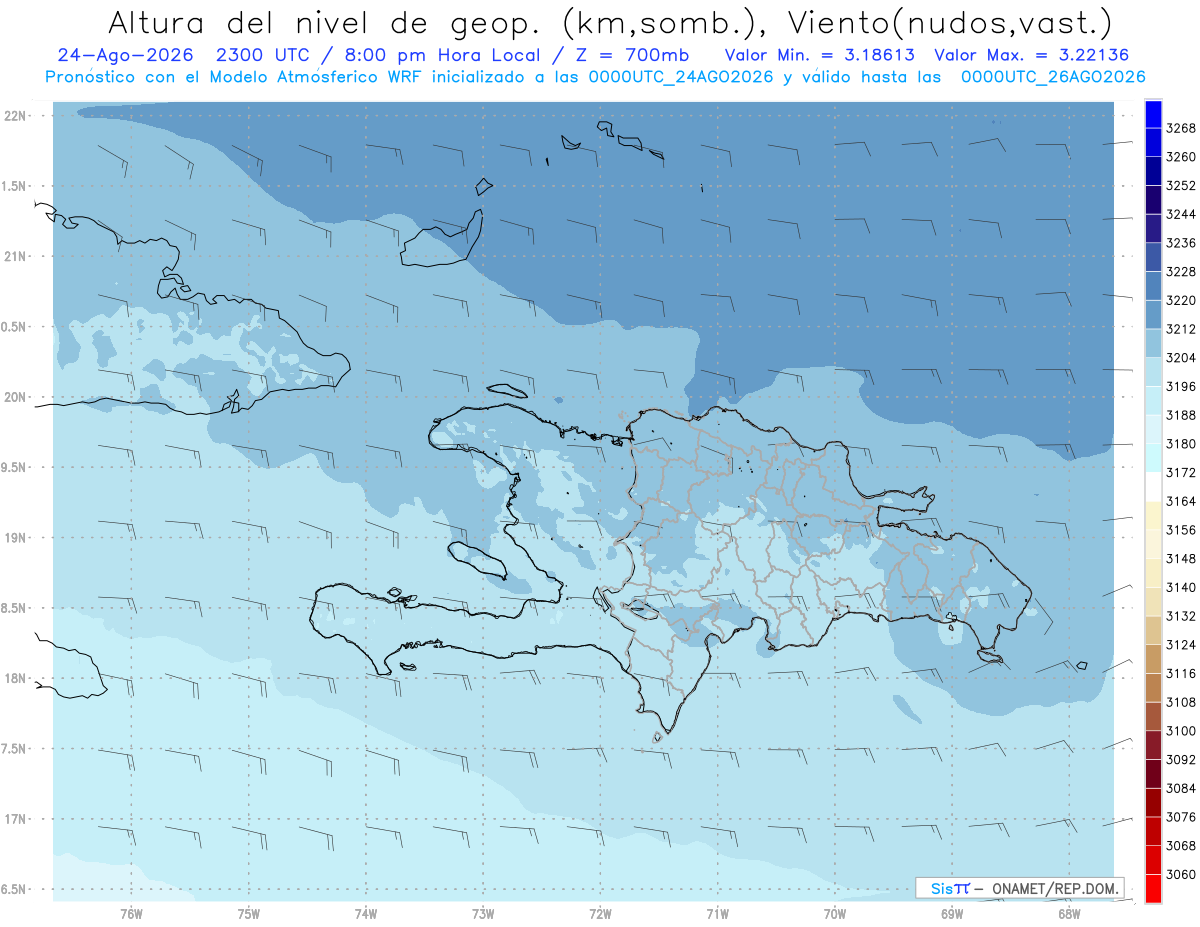Click the '3132' color bar value
Image resolution: width=1200 pixels, height=927 pixels.
click(1181, 616)
